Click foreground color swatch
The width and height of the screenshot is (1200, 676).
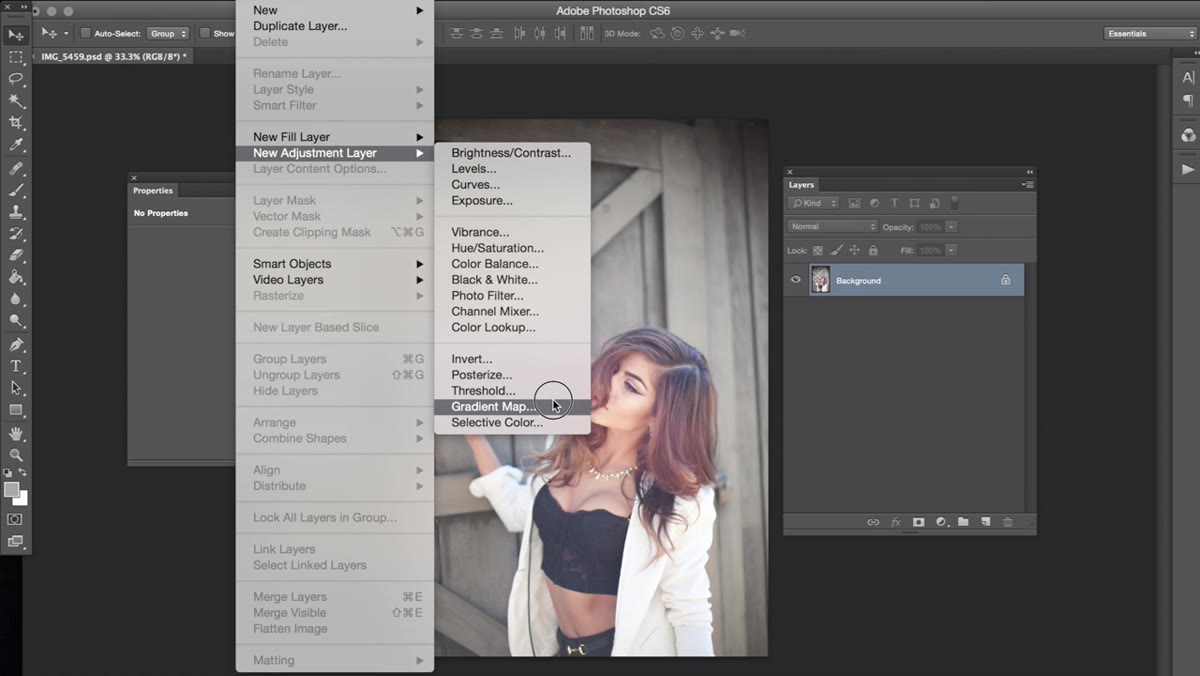11,489
